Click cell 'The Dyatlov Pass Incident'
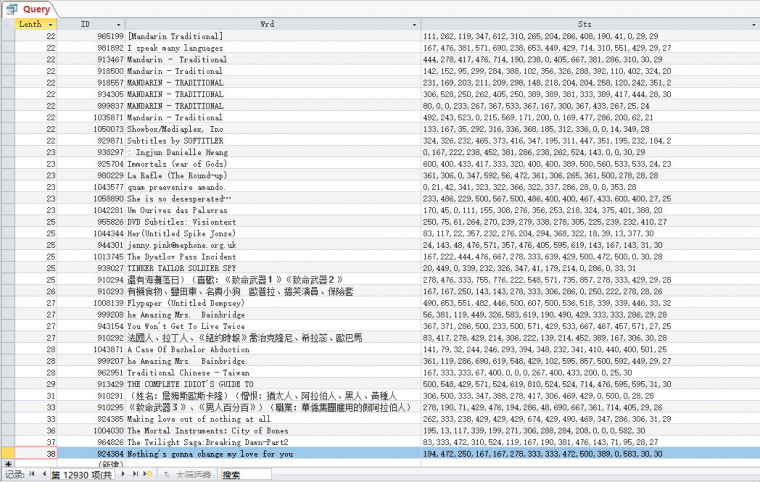Image resolution: width=760 pixels, height=482 pixels. pyautogui.click(x=273, y=257)
